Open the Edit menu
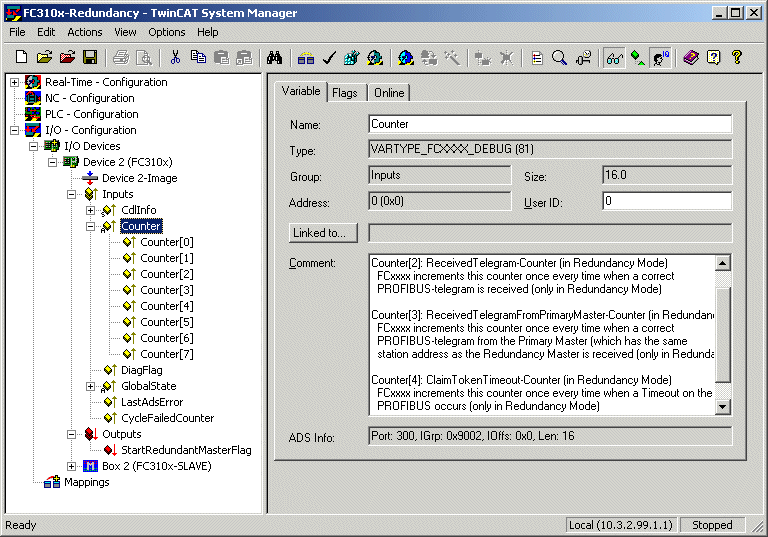This screenshot has width=768, height=537. coord(46,32)
